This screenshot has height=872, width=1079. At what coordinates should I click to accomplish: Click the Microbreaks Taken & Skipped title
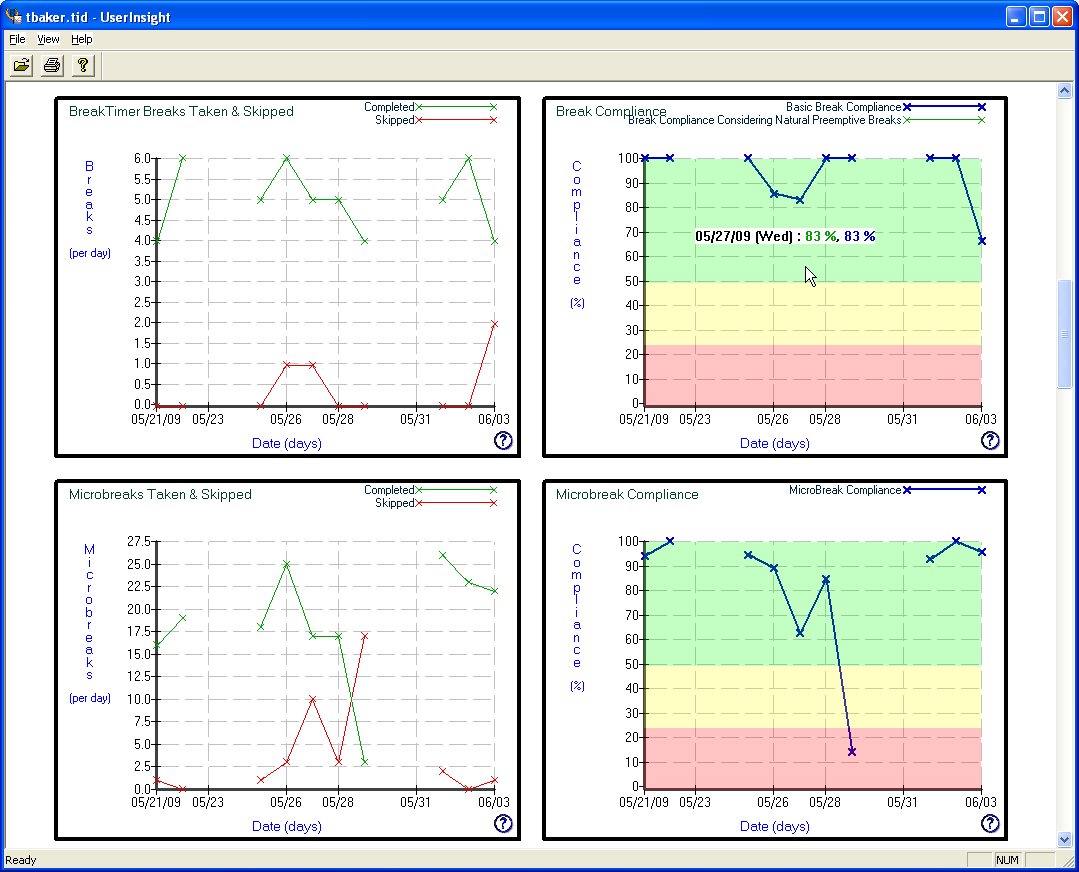(160, 494)
